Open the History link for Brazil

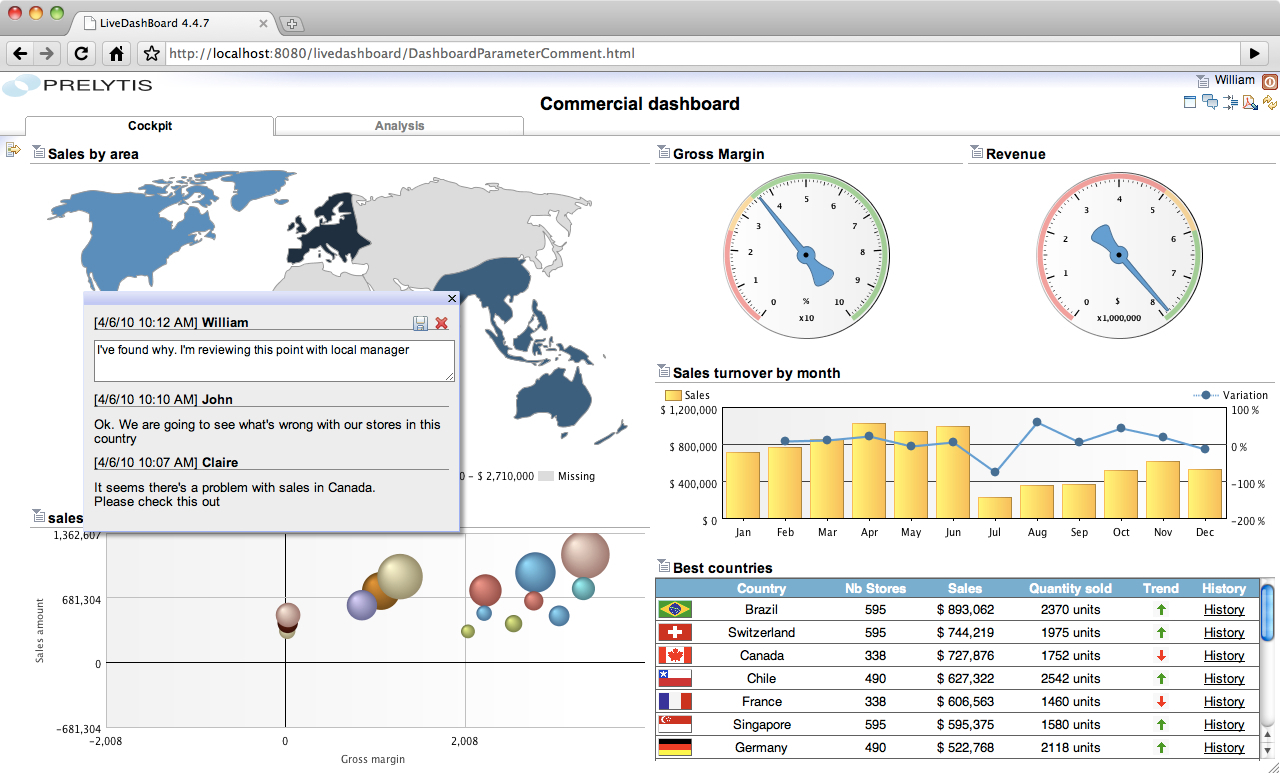point(1223,609)
